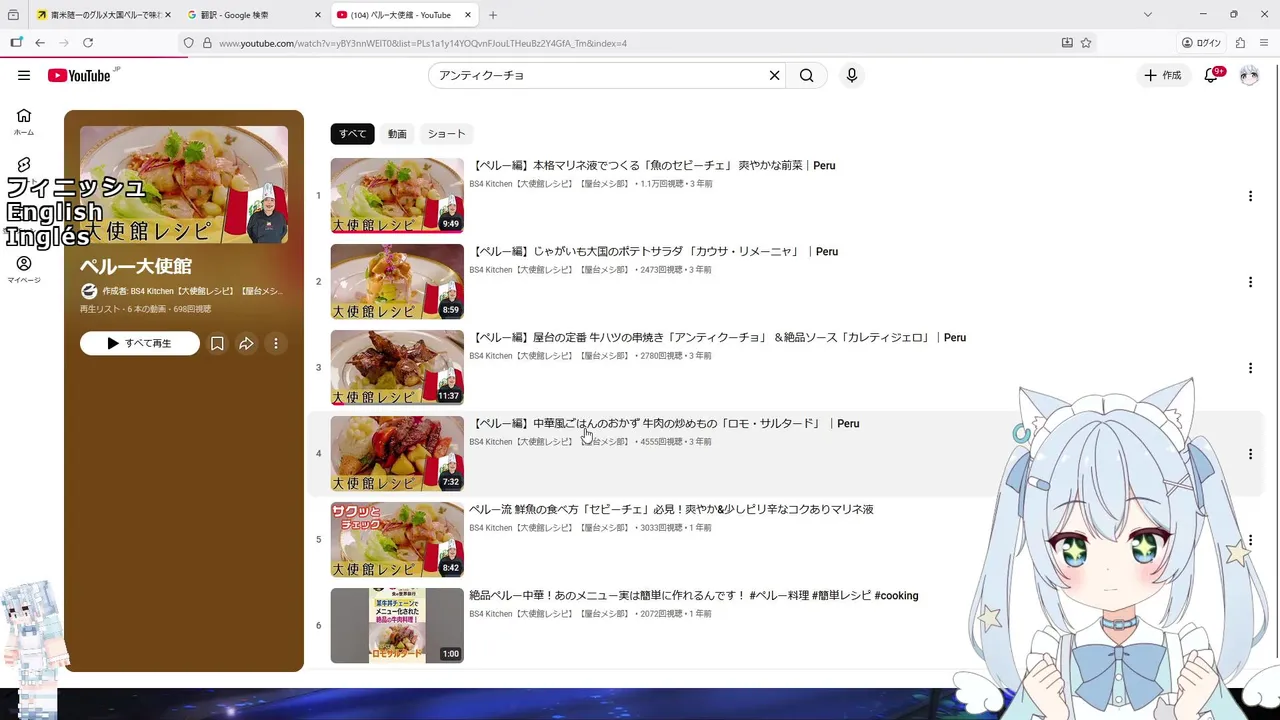
Task: Open playlist more options menu
Action: coord(275,343)
